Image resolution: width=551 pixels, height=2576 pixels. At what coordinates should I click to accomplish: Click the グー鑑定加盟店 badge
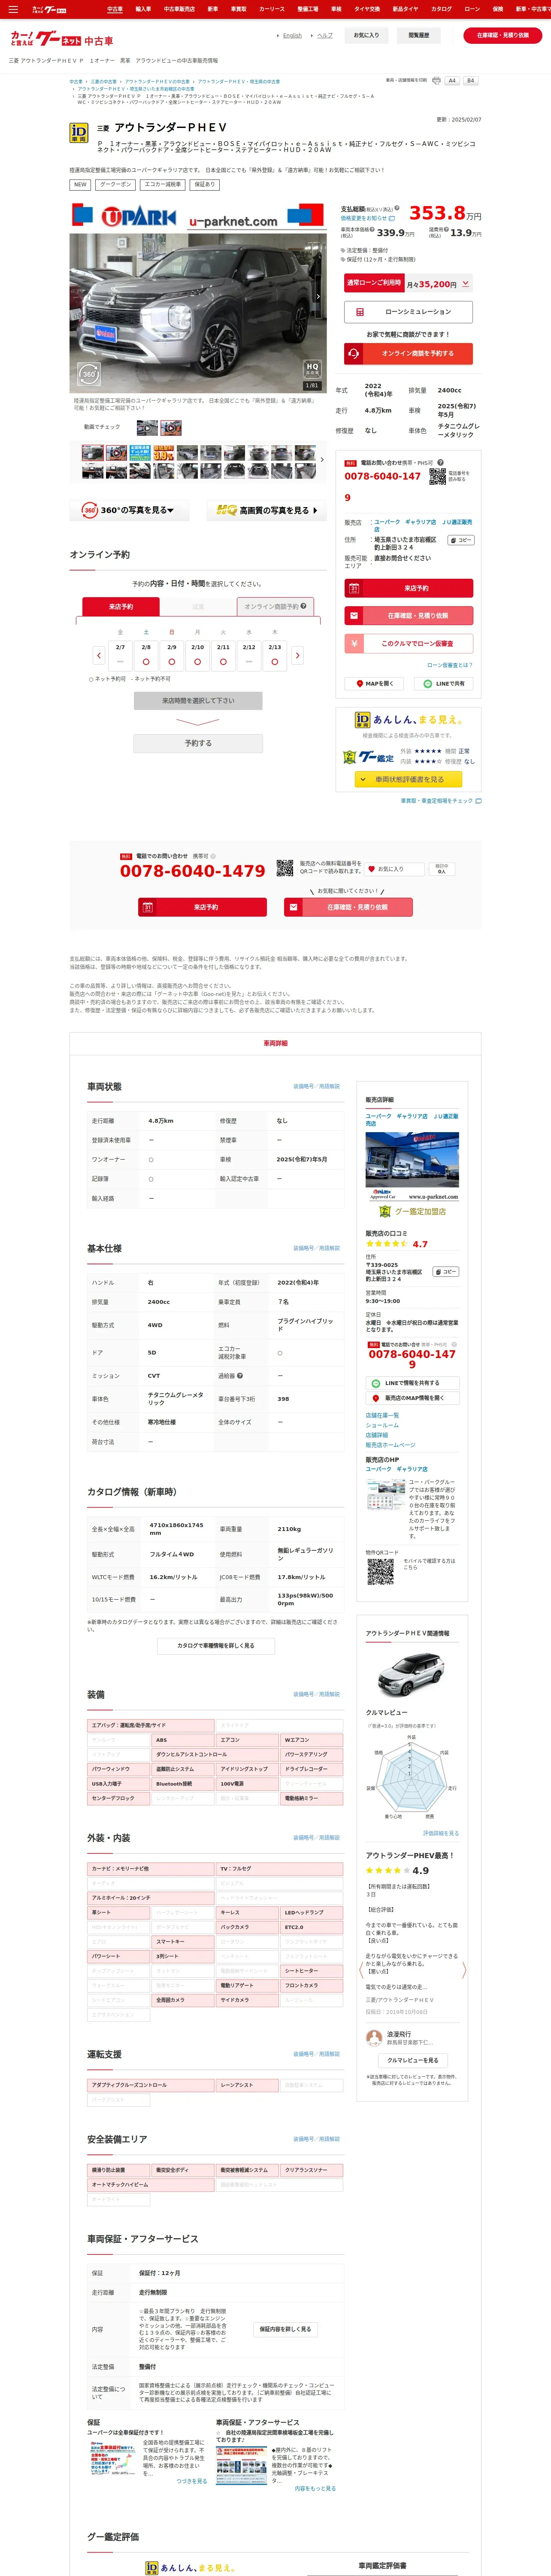(413, 1211)
